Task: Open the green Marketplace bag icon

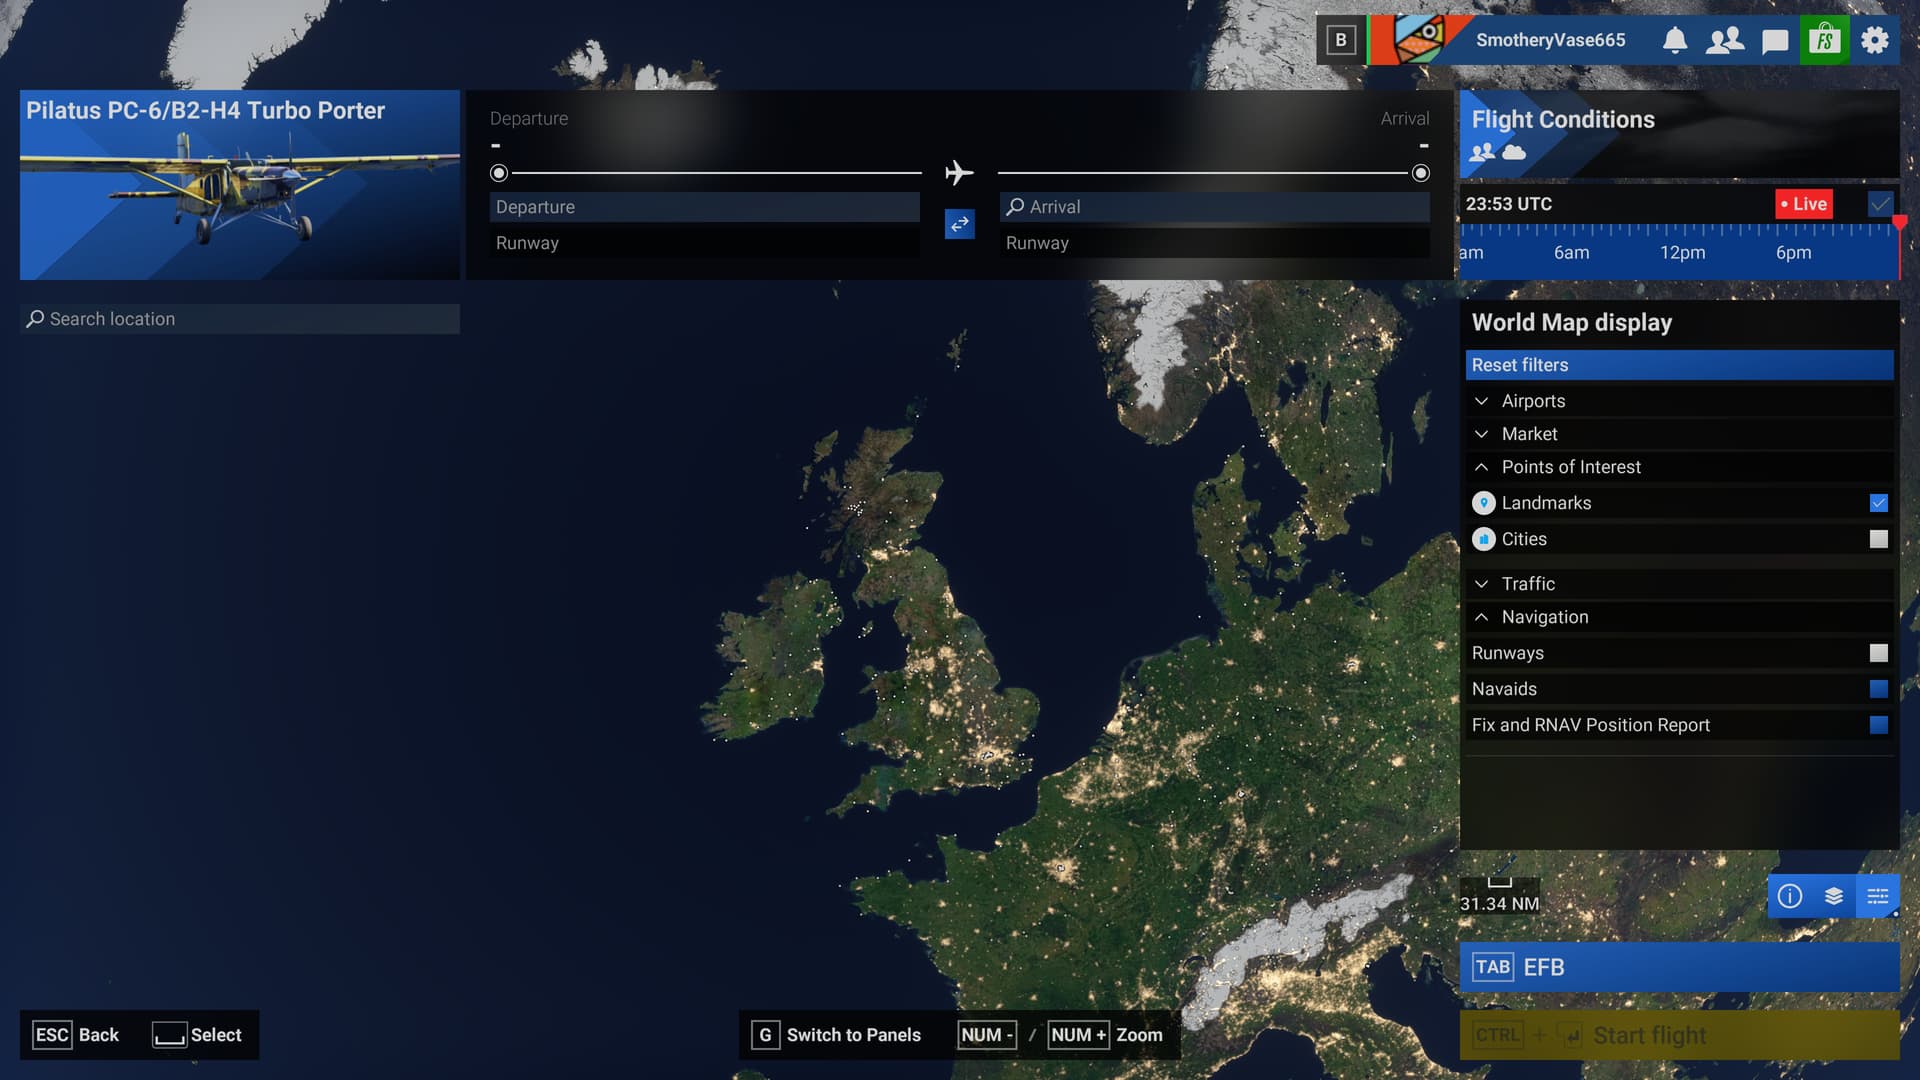Action: point(1825,41)
